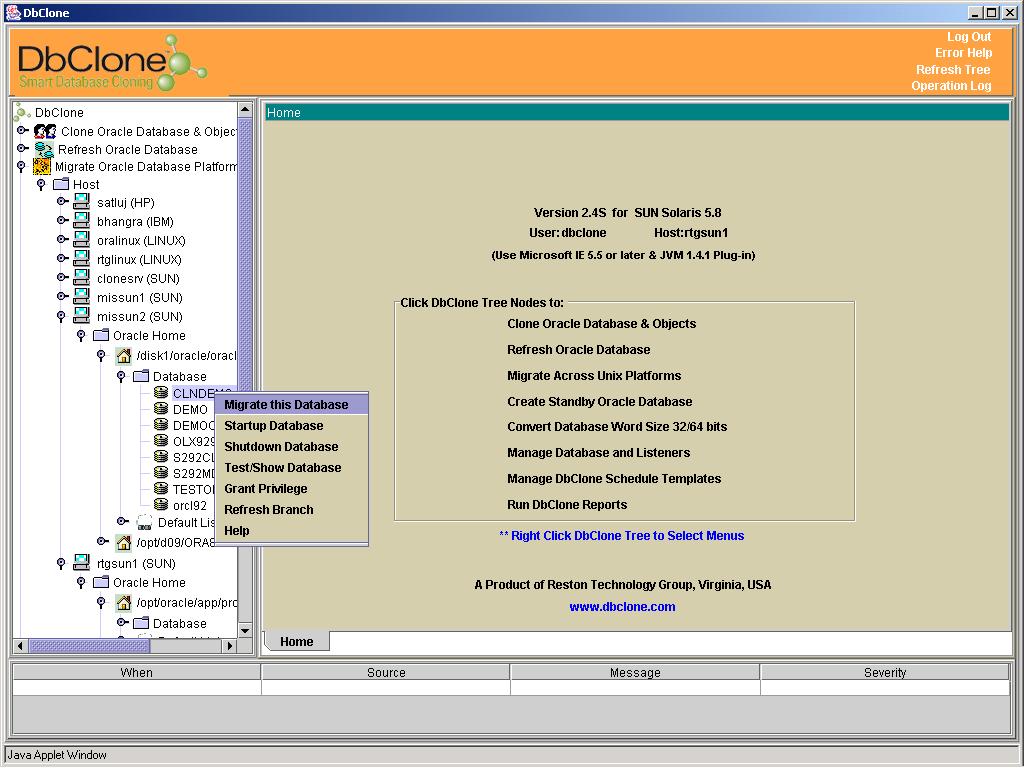This screenshot has height=768, width=1024.
Task: Click the satluj (HP) computer icon
Action: [82, 202]
